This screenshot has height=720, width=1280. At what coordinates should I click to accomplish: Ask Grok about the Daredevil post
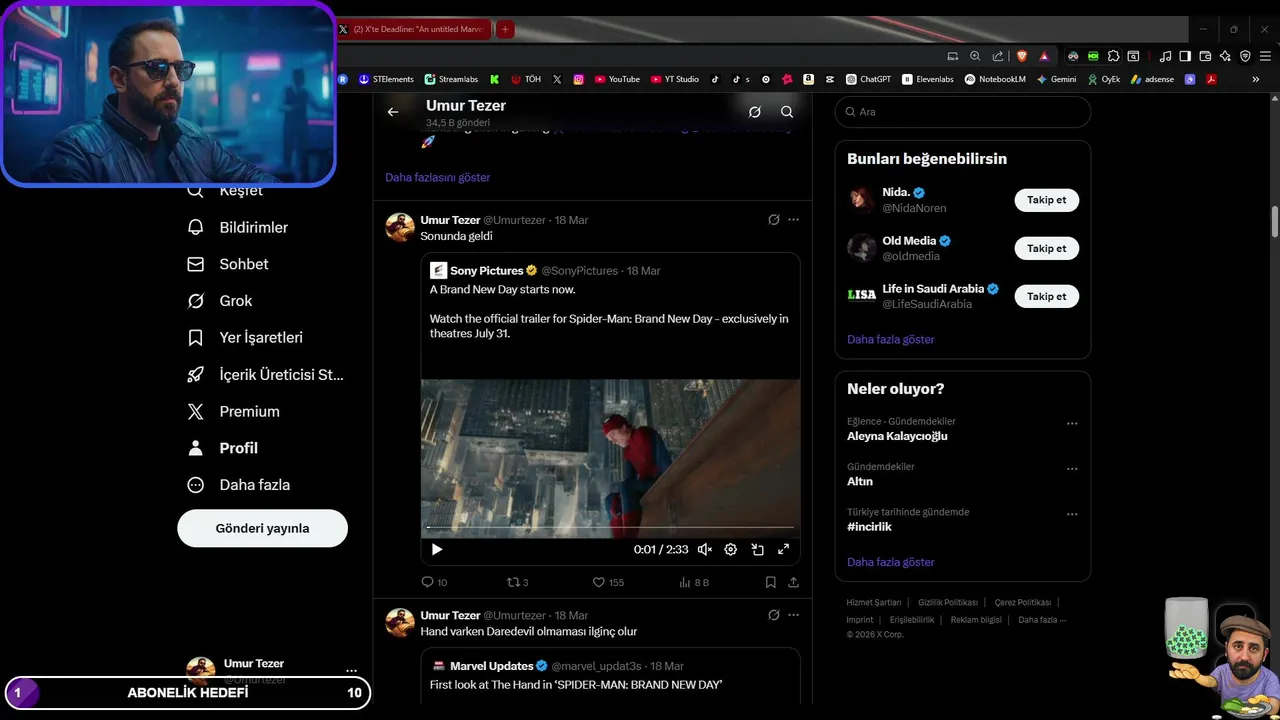tap(773, 615)
